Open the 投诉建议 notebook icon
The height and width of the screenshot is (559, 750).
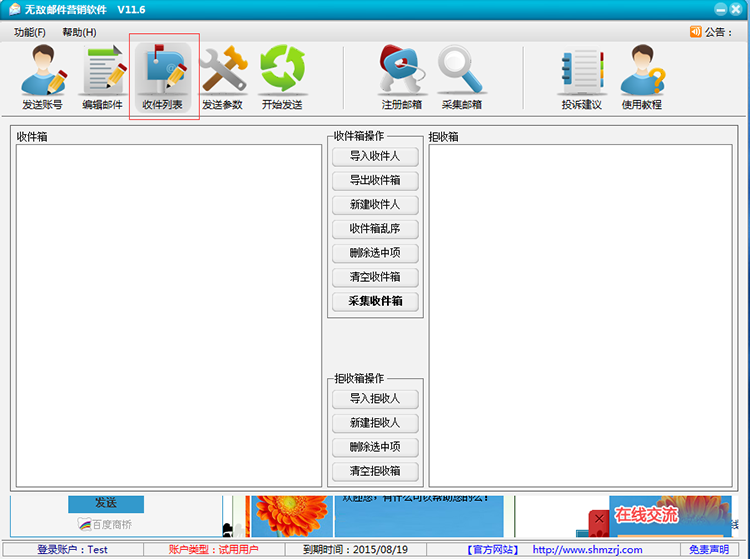pos(582,77)
